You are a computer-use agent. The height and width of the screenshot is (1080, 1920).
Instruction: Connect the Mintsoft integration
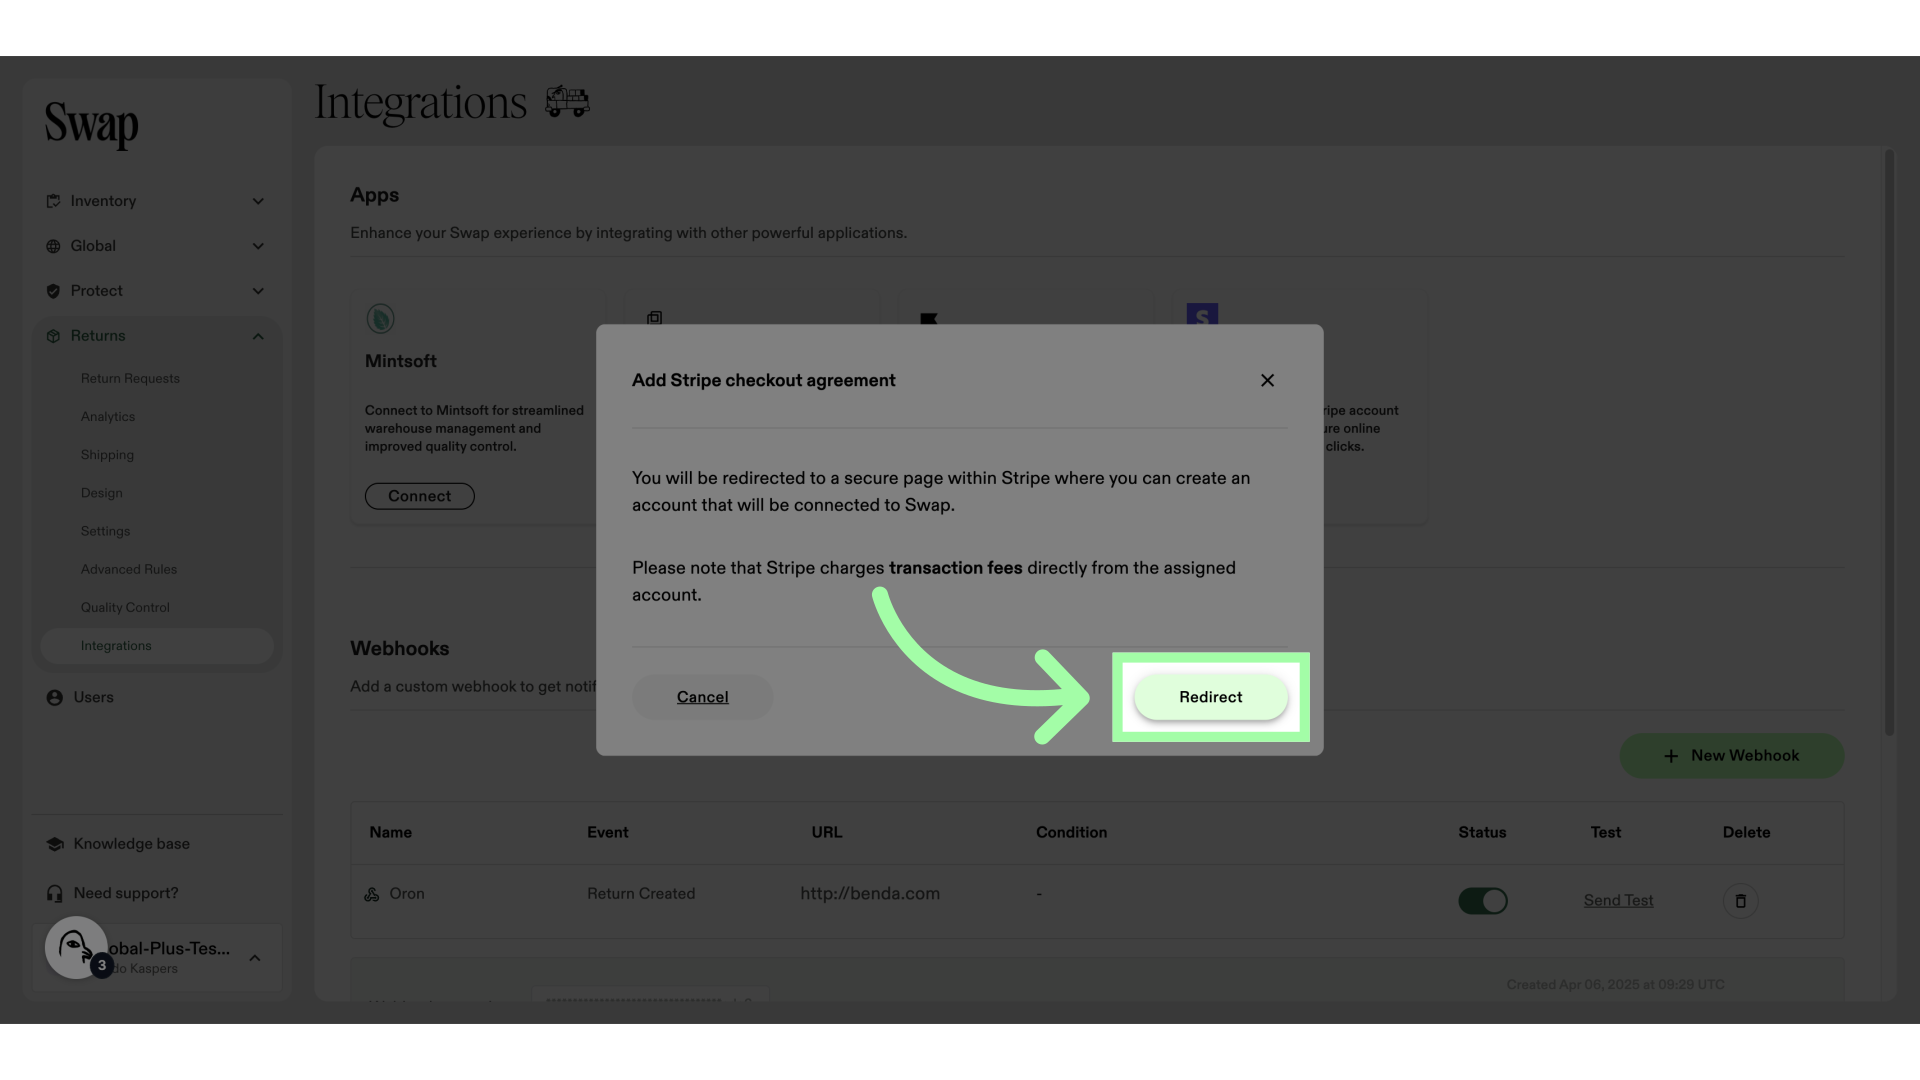(x=419, y=496)
